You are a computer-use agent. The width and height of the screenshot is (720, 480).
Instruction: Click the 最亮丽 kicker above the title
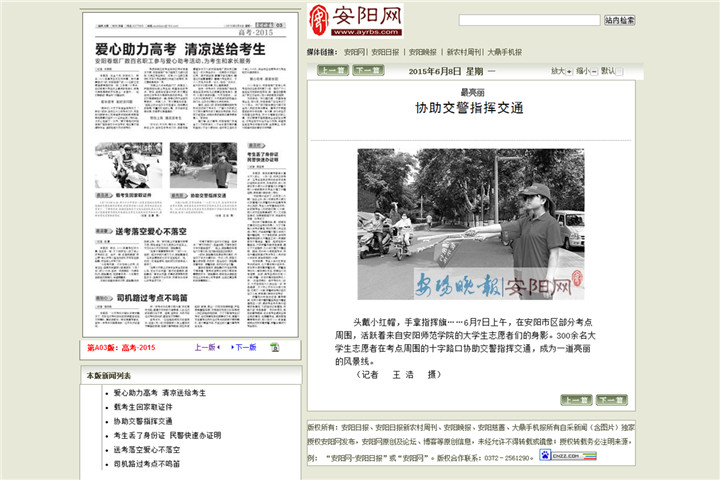pos(472,92)
